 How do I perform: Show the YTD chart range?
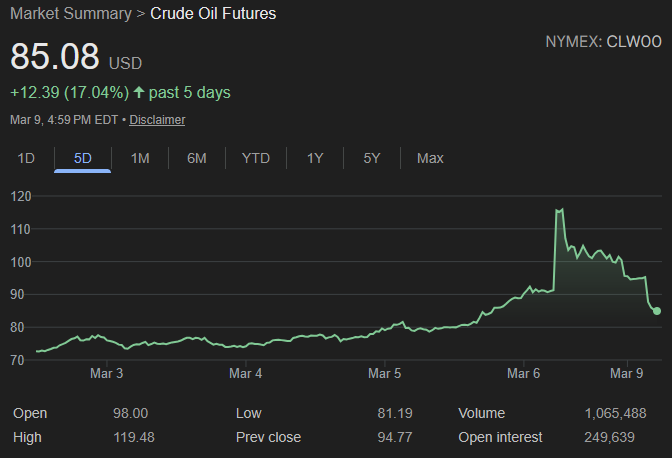click(x=256, y=158)
